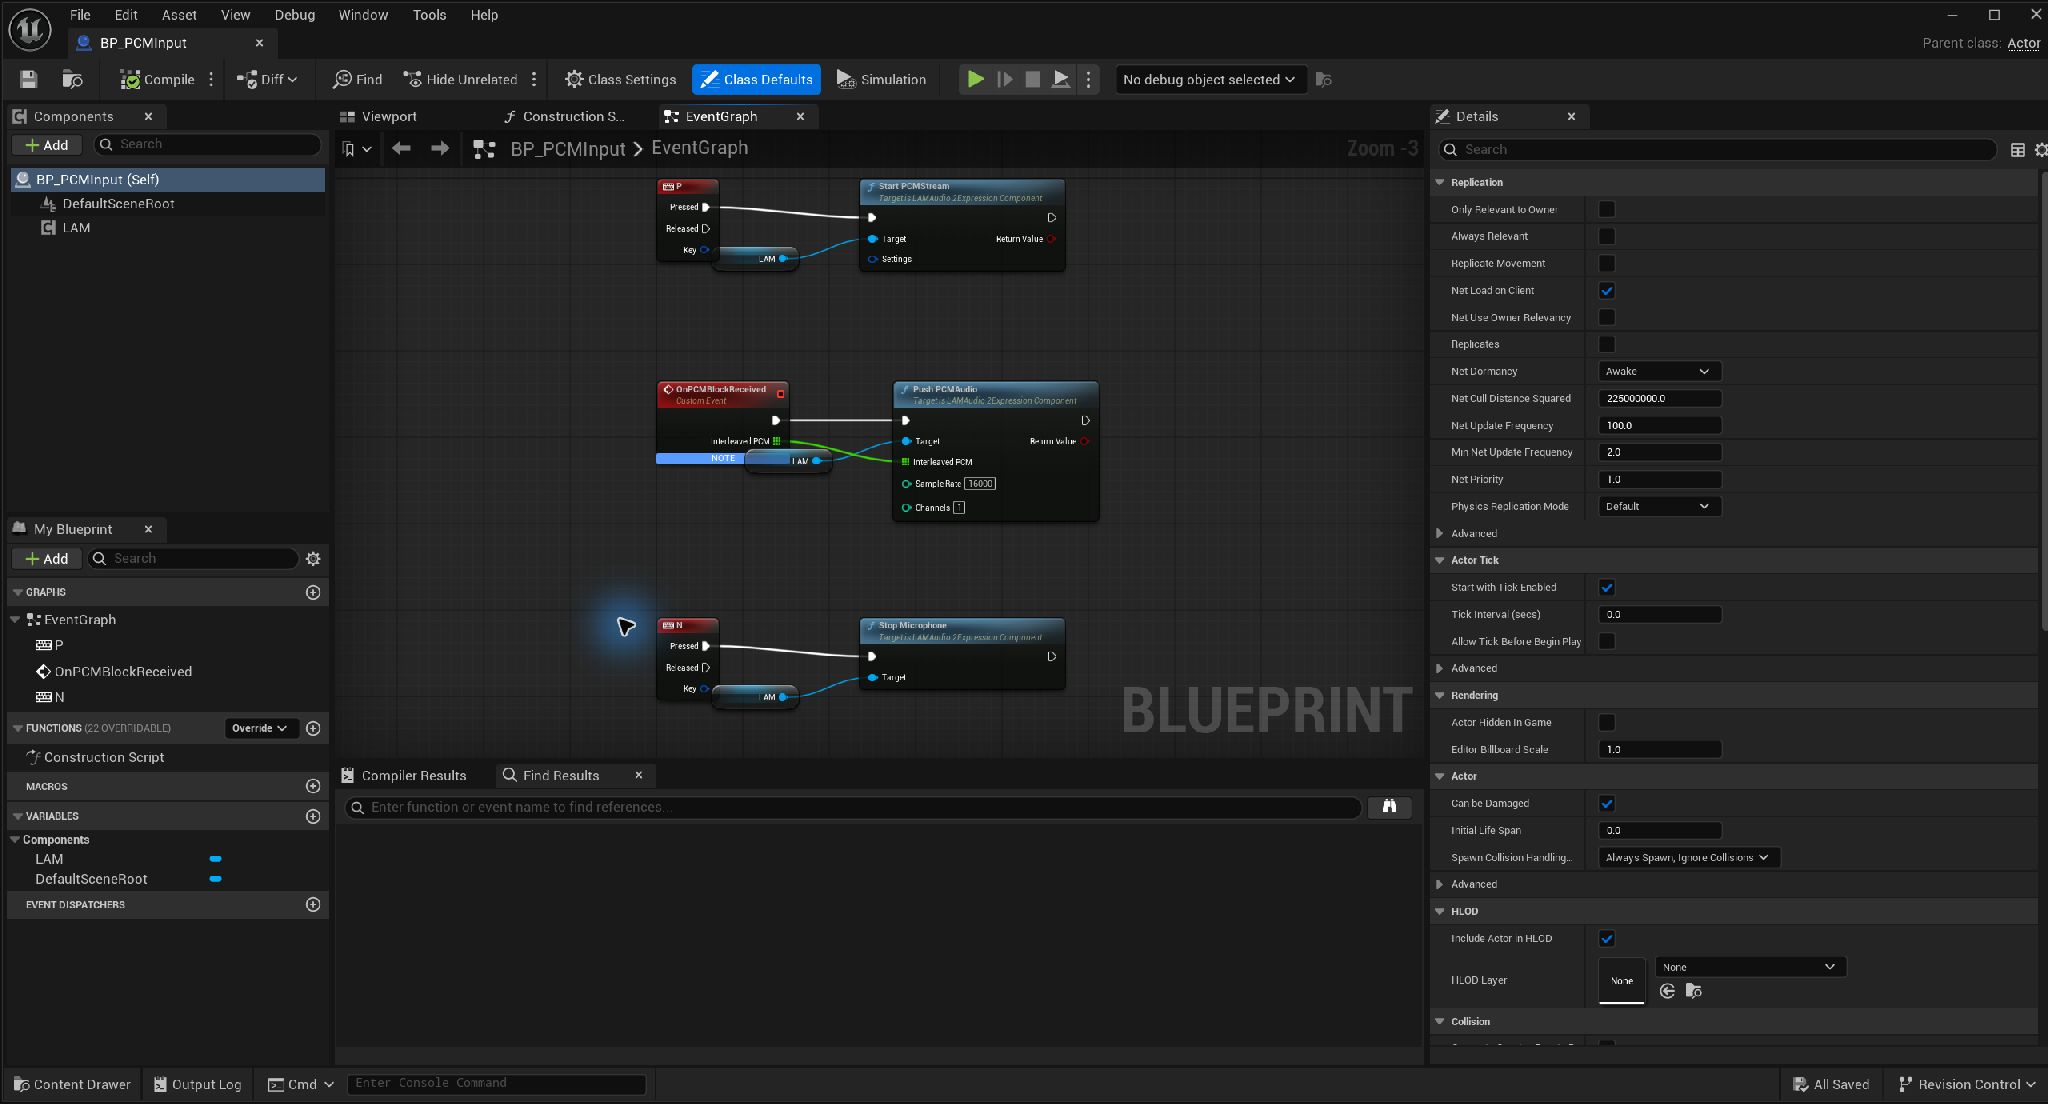Open the Debug menu

coord(294,15)
